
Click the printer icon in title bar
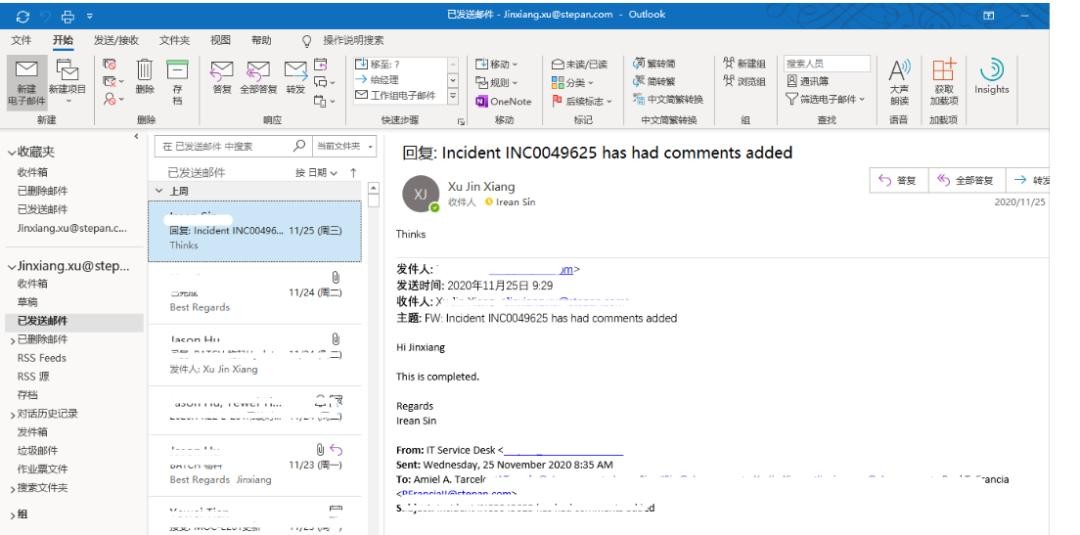[68, 16]
